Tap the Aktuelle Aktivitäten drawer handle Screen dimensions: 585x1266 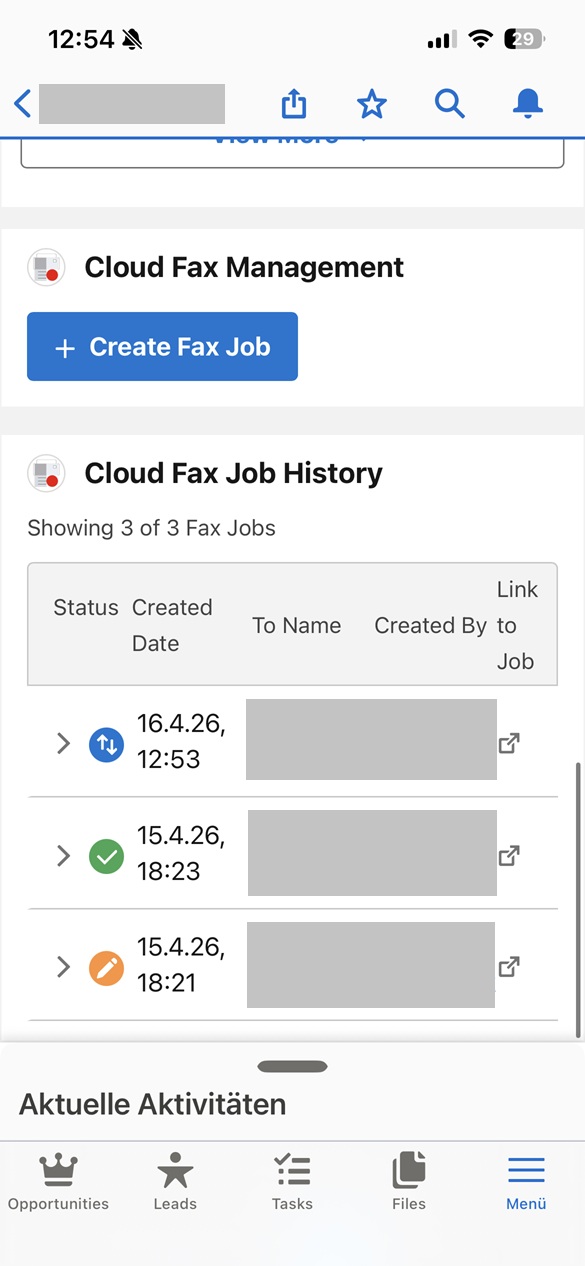click(292, 1066)
